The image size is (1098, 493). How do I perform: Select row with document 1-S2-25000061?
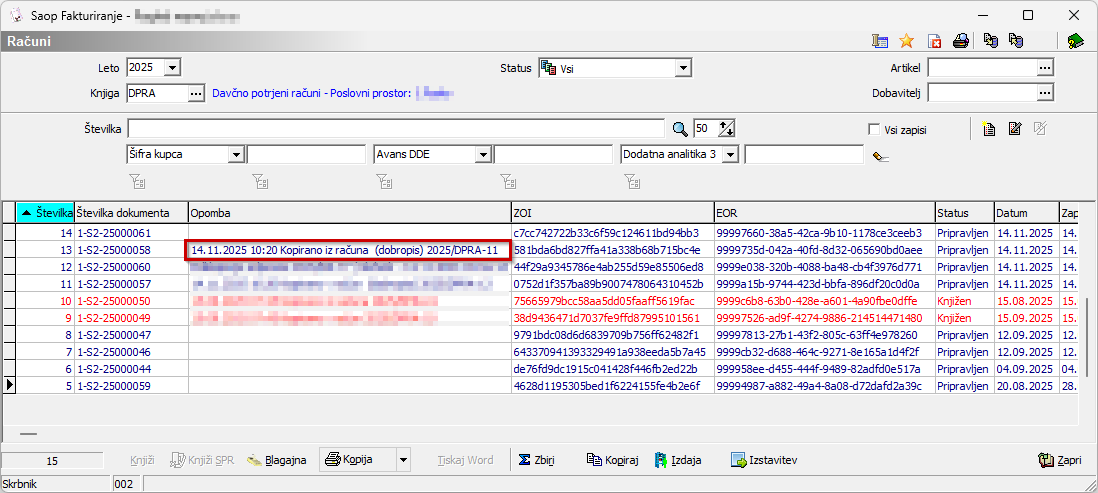click(x=541, y=232)
